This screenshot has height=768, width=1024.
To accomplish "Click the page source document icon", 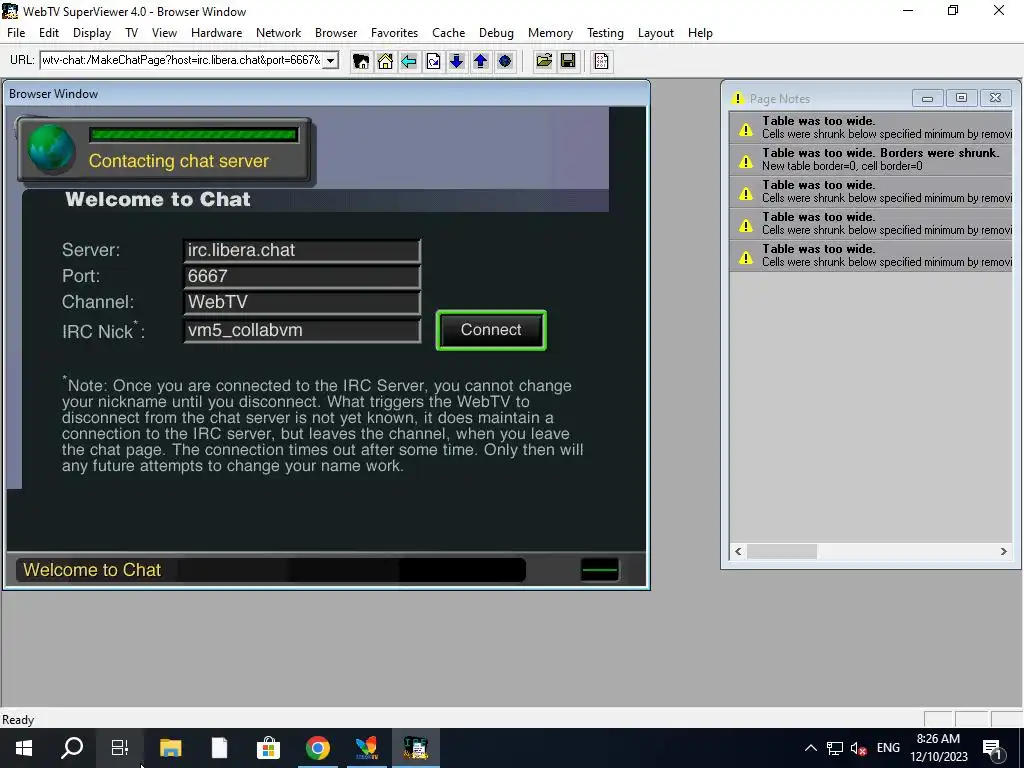I will (x=601, y=61).
